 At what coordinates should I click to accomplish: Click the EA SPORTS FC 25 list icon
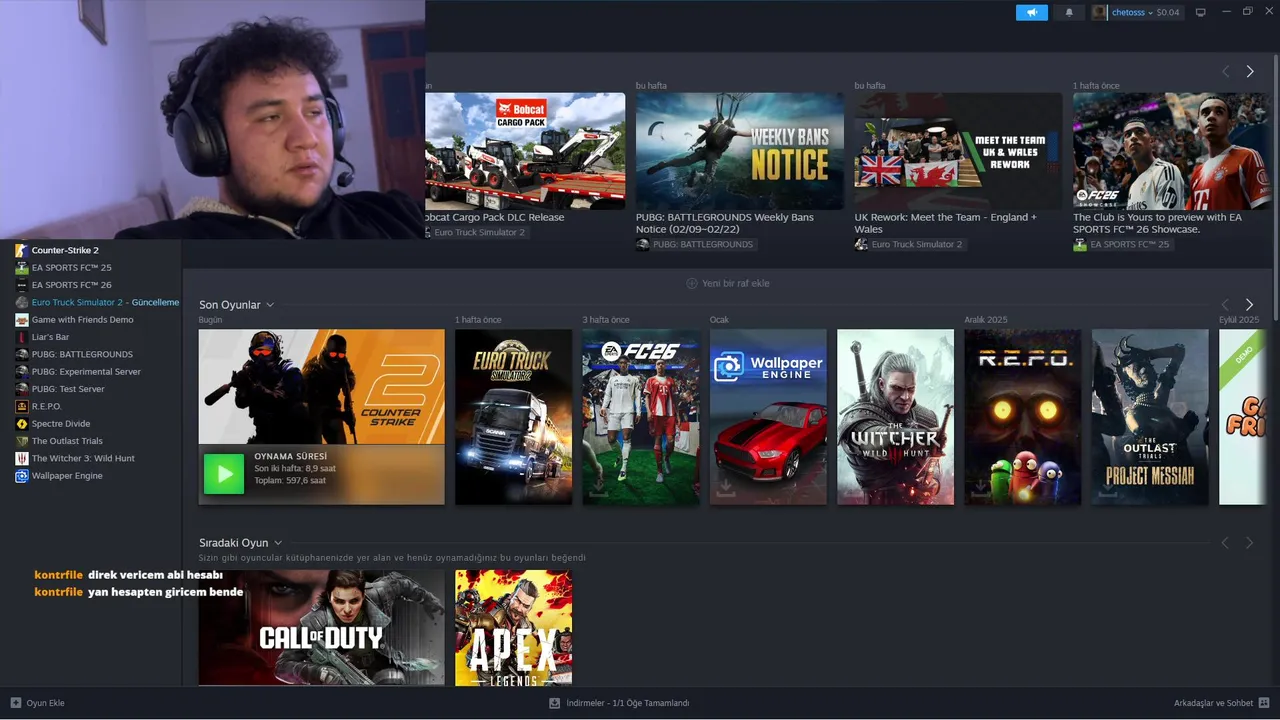click(x=22, y=268)
